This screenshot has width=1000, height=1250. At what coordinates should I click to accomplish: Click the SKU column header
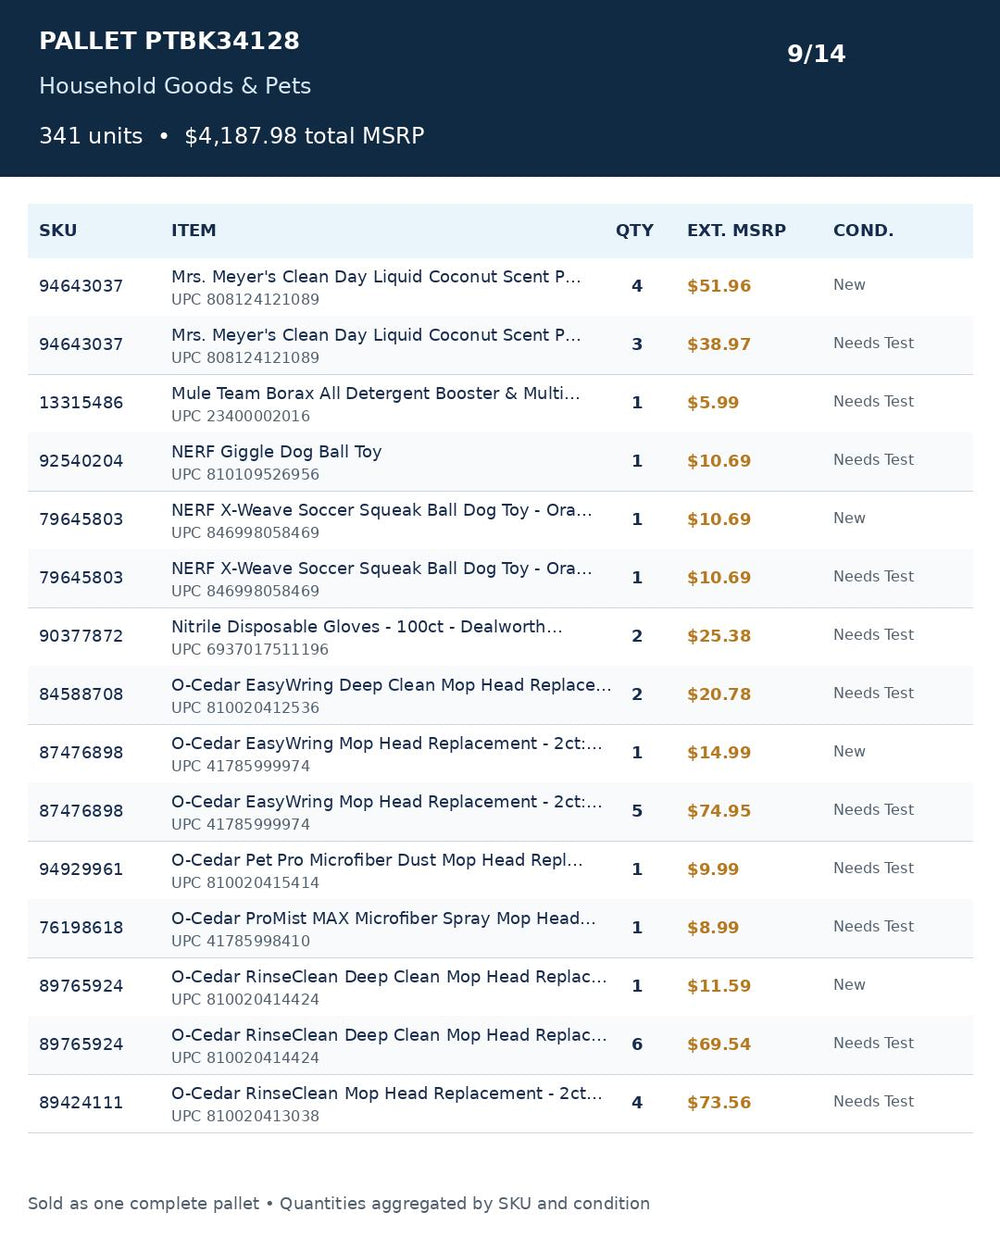click(58, 231)
